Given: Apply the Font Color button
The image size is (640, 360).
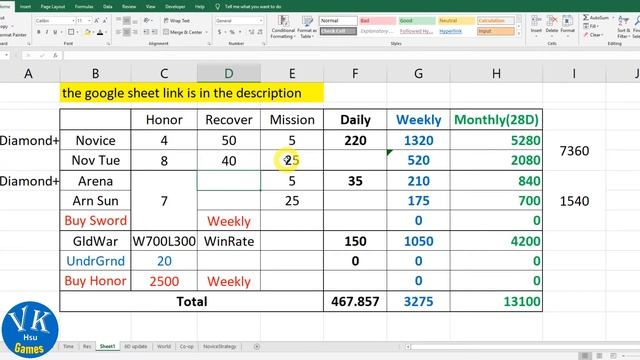Looking at the screenshot, I should [x=100, y=32].
